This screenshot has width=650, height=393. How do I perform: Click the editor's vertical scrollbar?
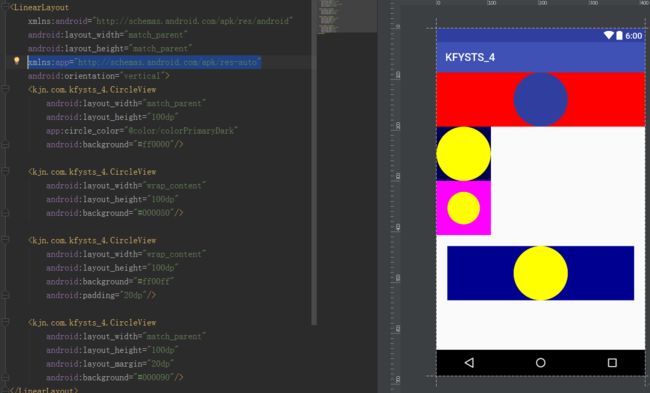pyautogui.click(x=314, y=163)
